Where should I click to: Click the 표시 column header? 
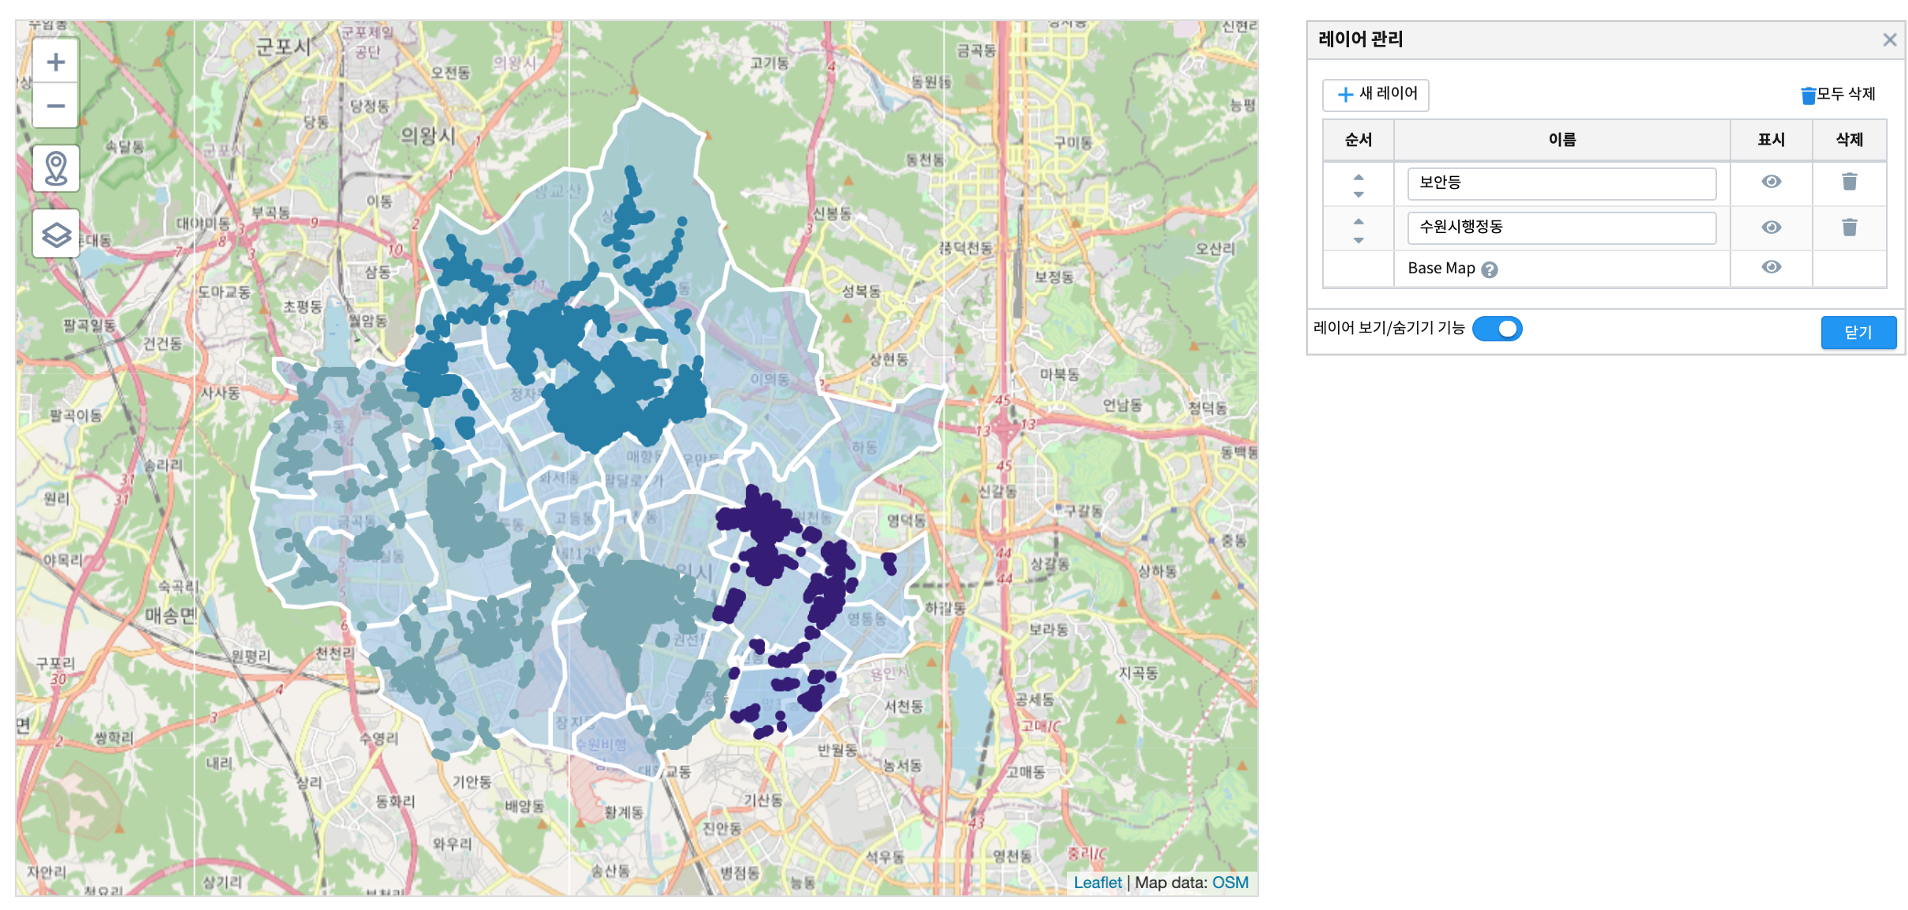(1771, 140)
